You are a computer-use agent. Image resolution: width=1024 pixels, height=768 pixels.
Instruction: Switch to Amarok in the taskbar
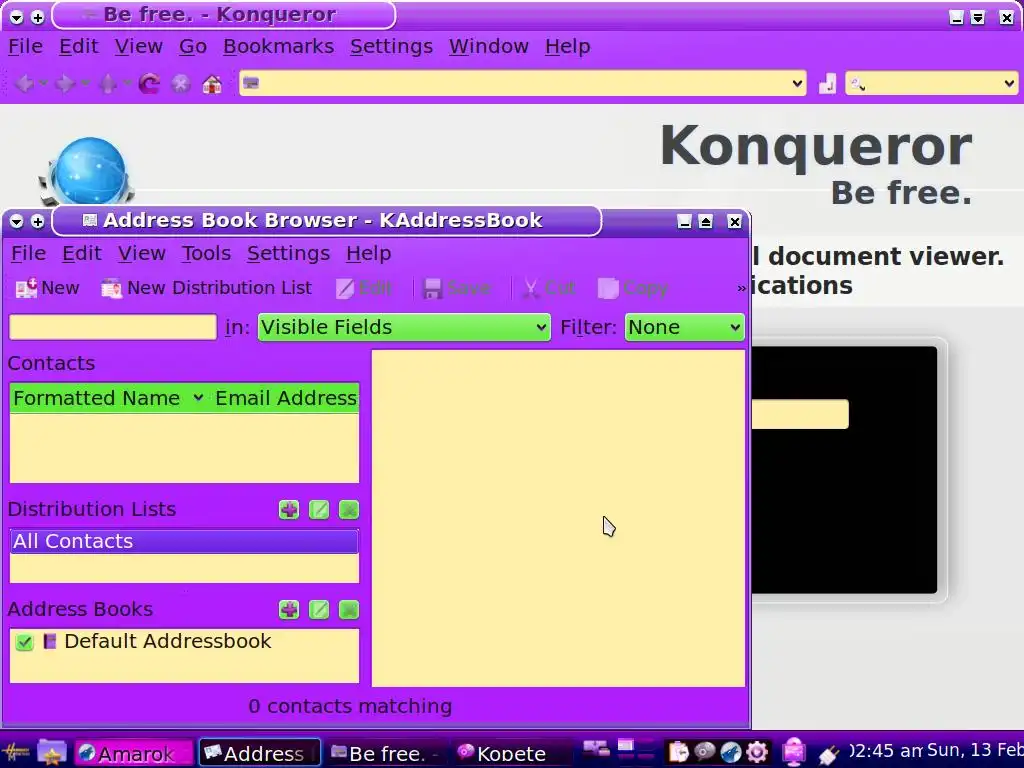coord(134,753)
